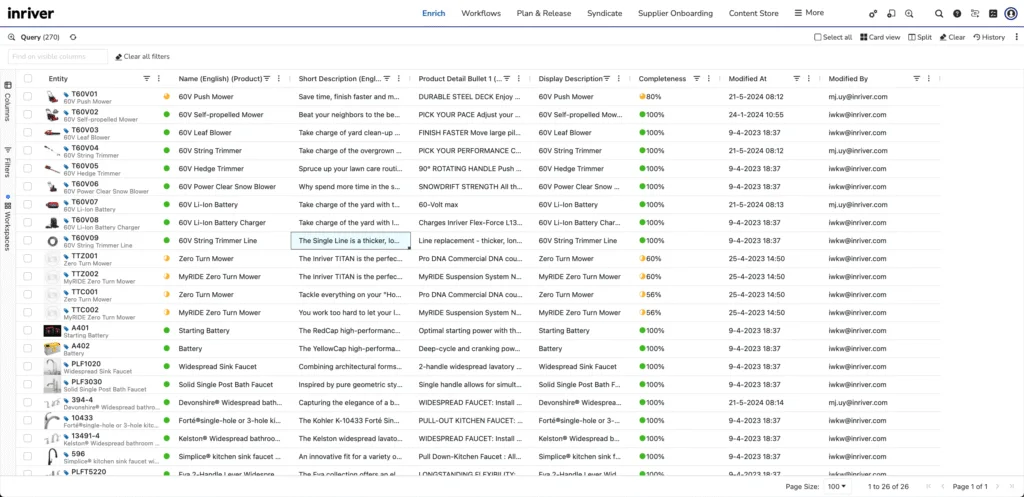Click the refresh query icon

pyautogui.click(x=73, y=37)
